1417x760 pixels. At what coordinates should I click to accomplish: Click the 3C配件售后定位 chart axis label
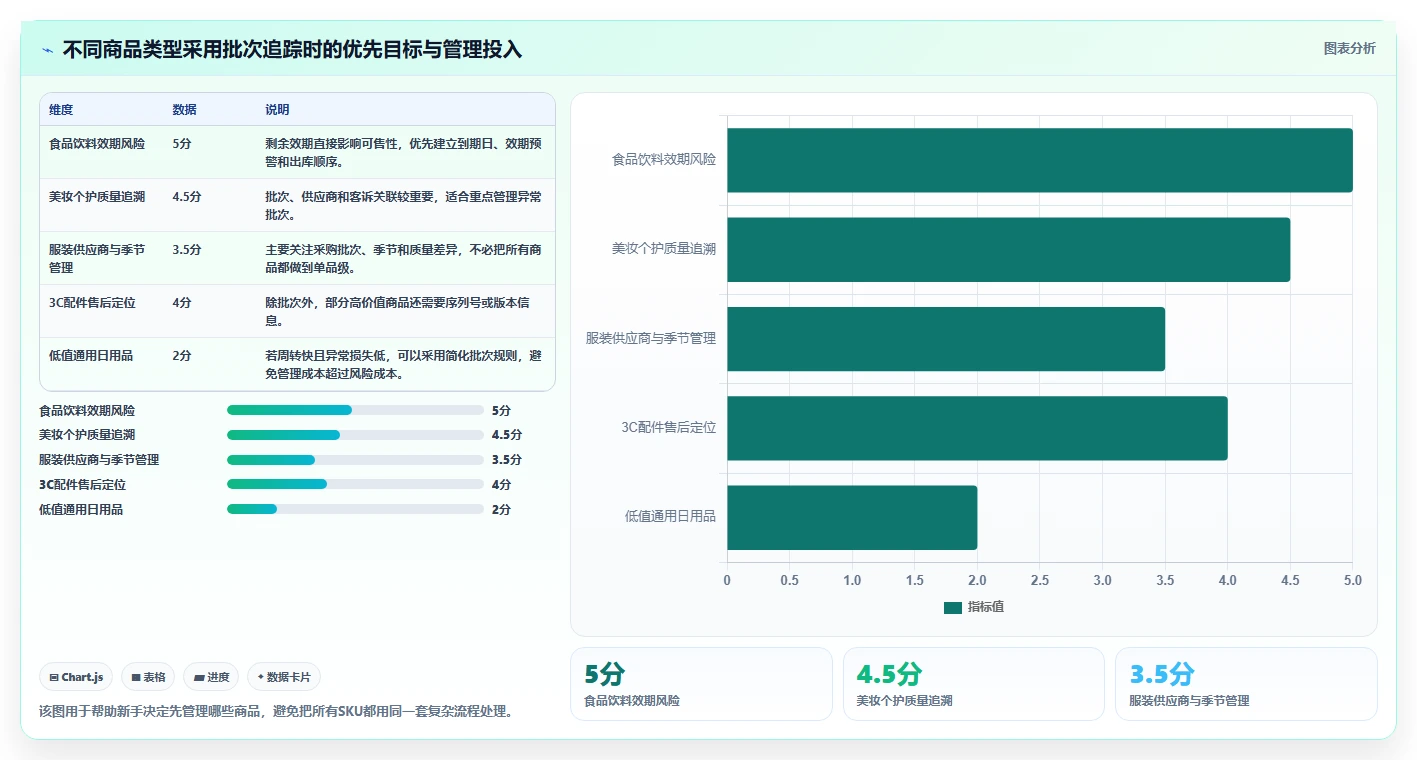[669, 428]
